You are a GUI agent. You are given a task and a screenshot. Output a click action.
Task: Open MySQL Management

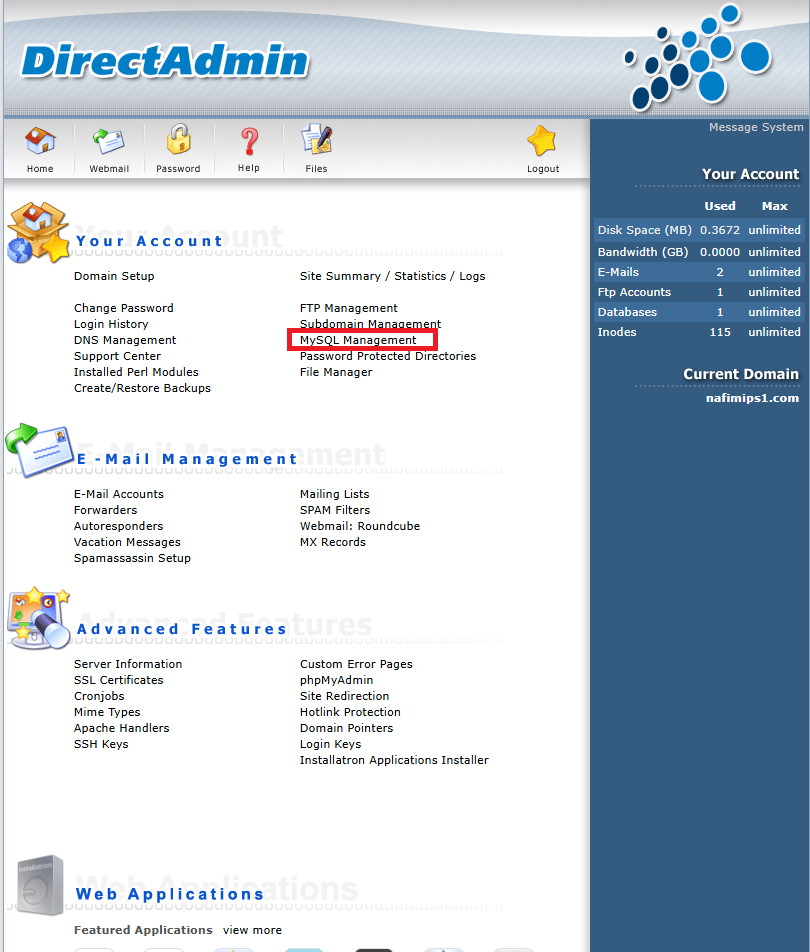pyautogui.click(x=358, y=340)
